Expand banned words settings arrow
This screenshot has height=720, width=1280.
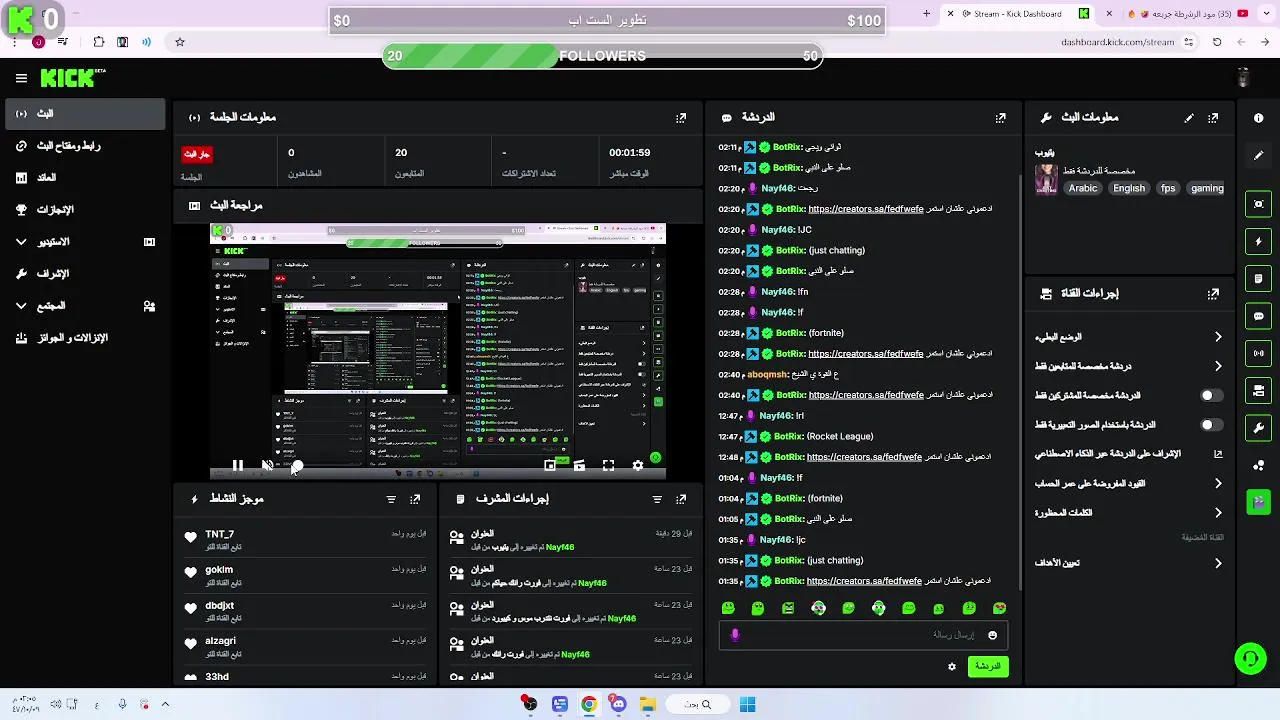click(1217, 513)
